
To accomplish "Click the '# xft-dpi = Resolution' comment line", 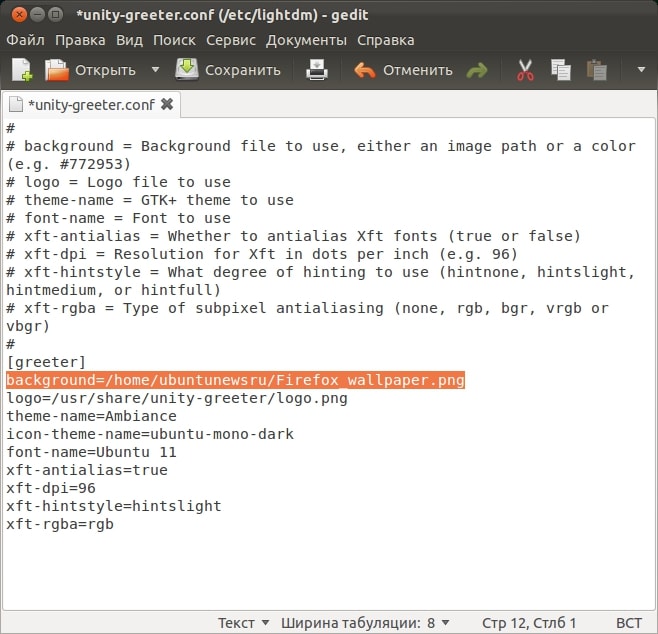I will pos(262,254).
